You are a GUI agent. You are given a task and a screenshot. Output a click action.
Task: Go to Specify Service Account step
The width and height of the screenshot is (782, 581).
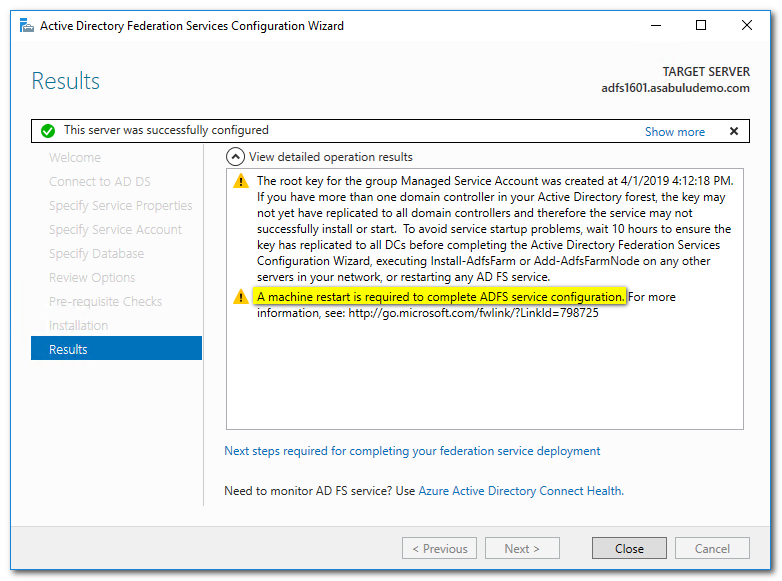115,229
